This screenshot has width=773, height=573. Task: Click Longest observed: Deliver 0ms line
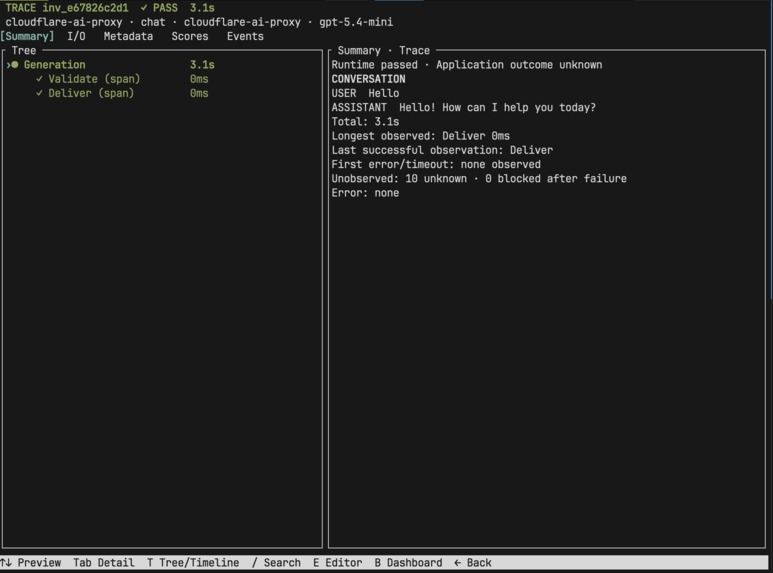pos(421,136)
